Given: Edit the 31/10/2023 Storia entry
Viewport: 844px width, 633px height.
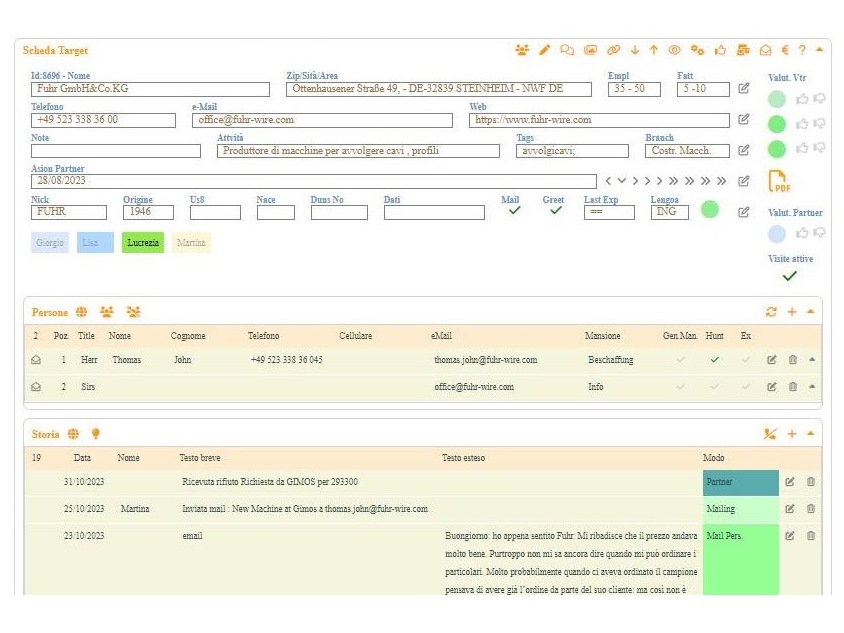Looking at the screenshot, I should click(790, 482).
